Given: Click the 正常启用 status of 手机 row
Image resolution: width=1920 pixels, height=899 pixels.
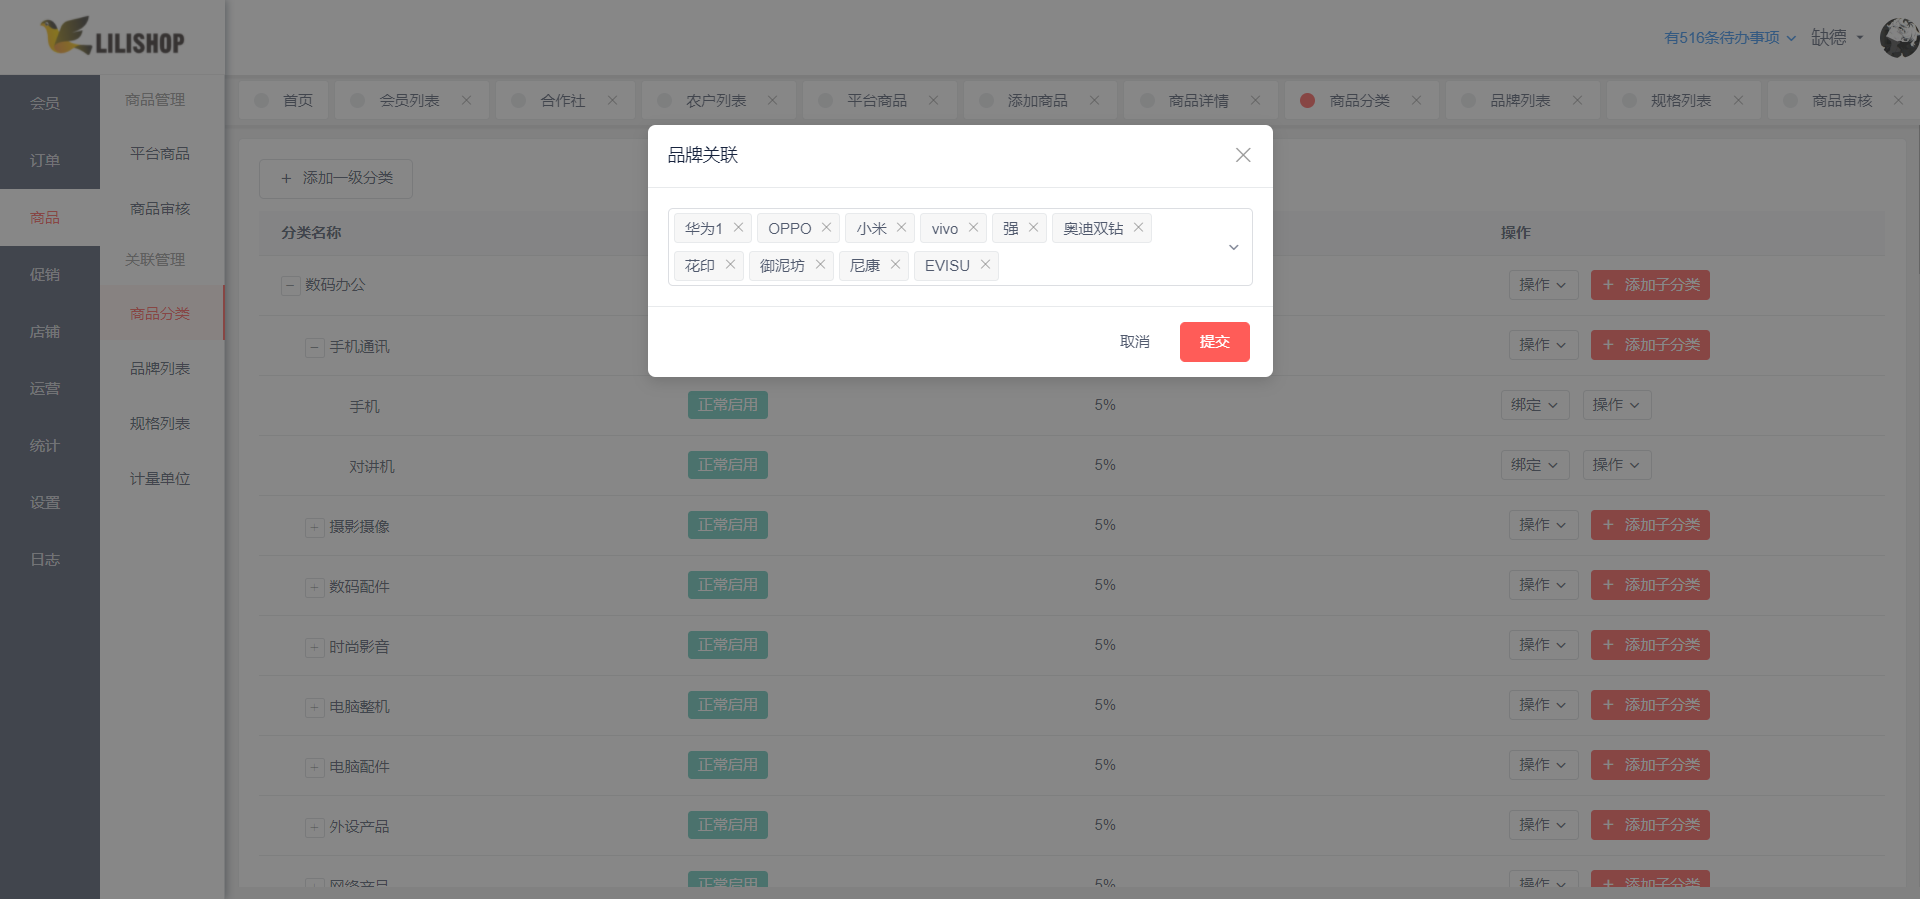Looking at the screenshot, I should (x=728, y=405).
